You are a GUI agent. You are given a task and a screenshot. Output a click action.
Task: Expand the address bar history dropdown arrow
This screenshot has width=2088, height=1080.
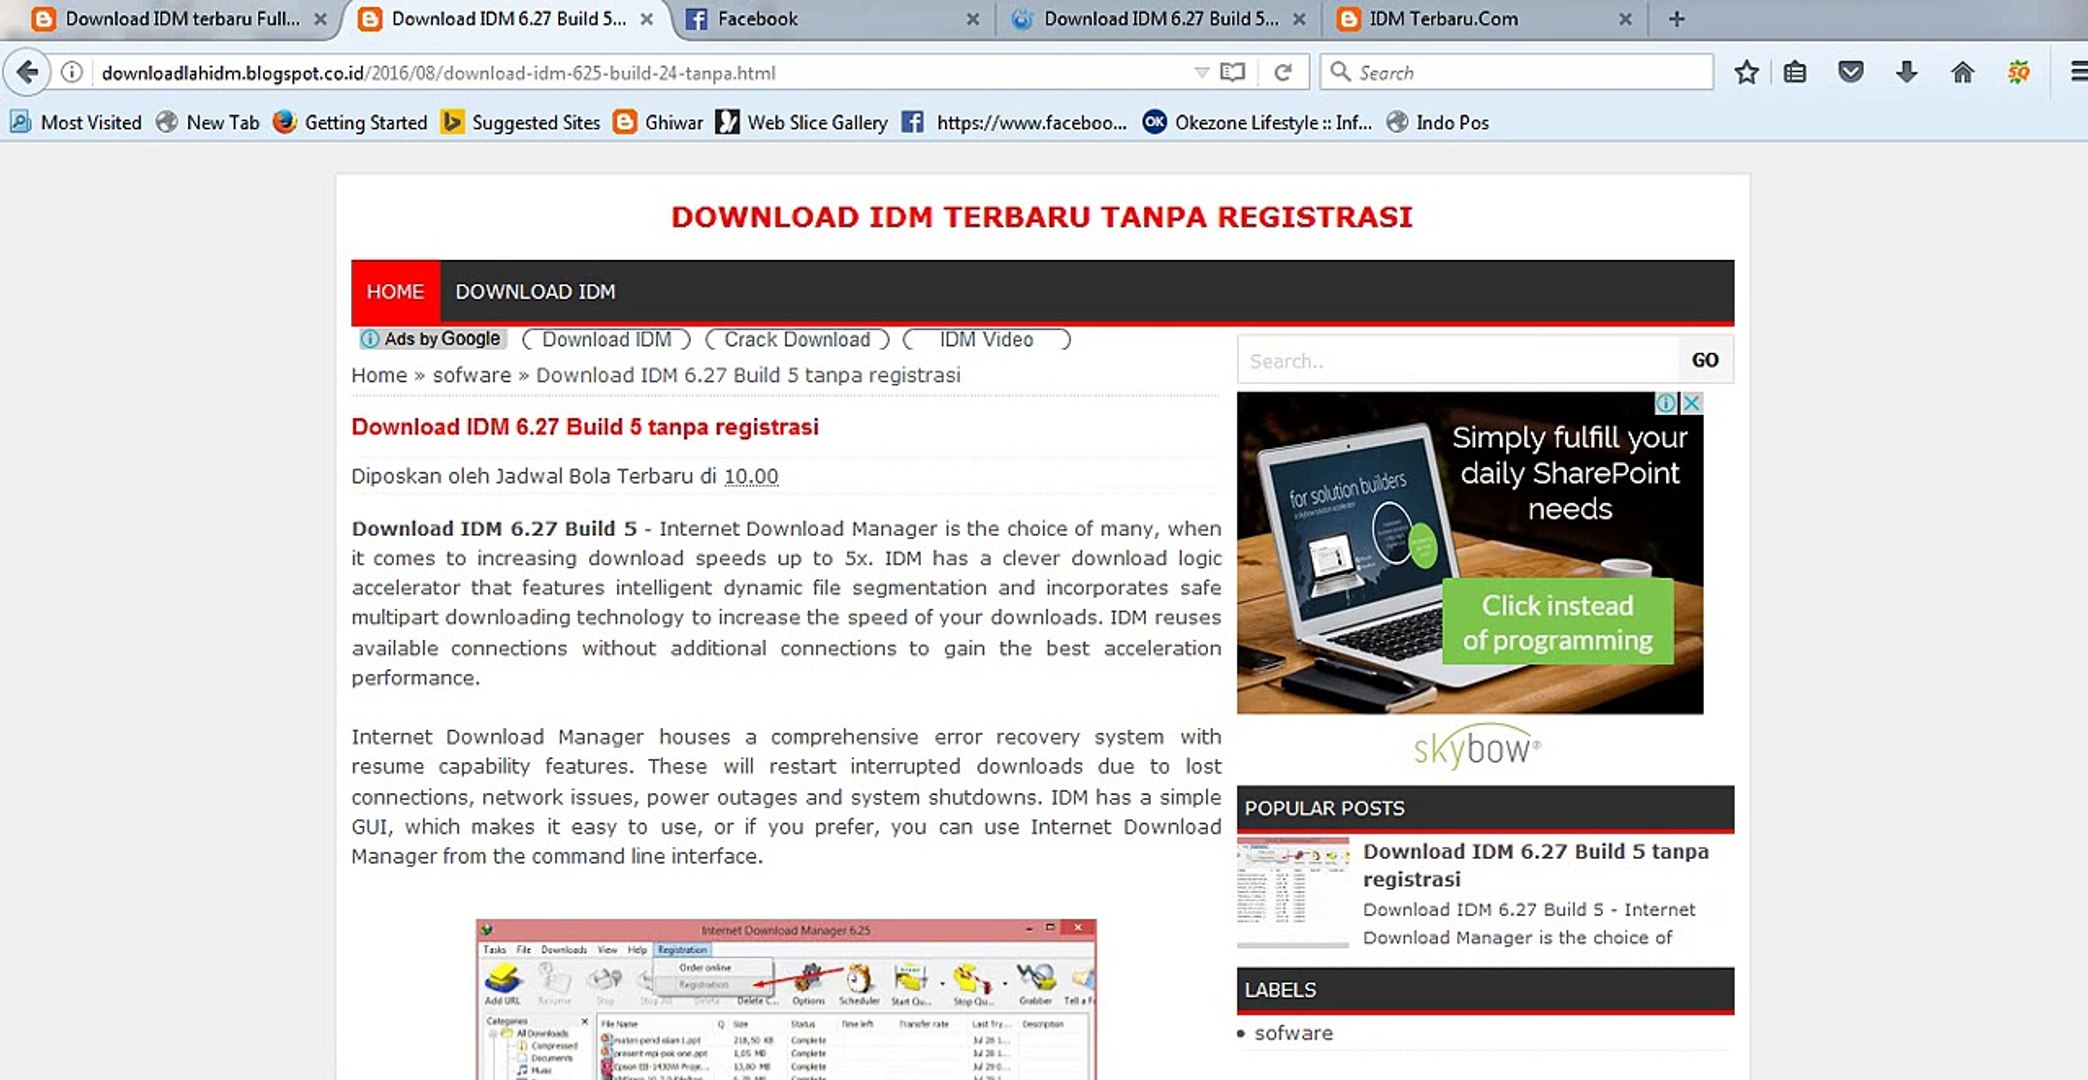(1201, 72)
